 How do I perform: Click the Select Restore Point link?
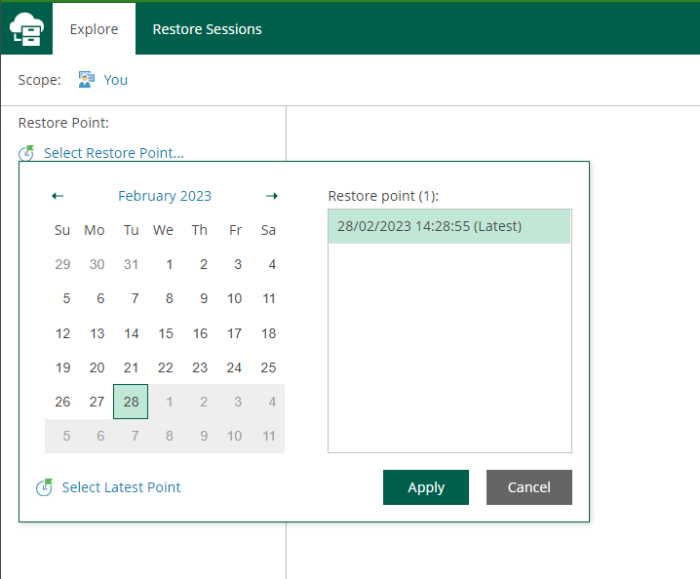(x=114, y=153)
